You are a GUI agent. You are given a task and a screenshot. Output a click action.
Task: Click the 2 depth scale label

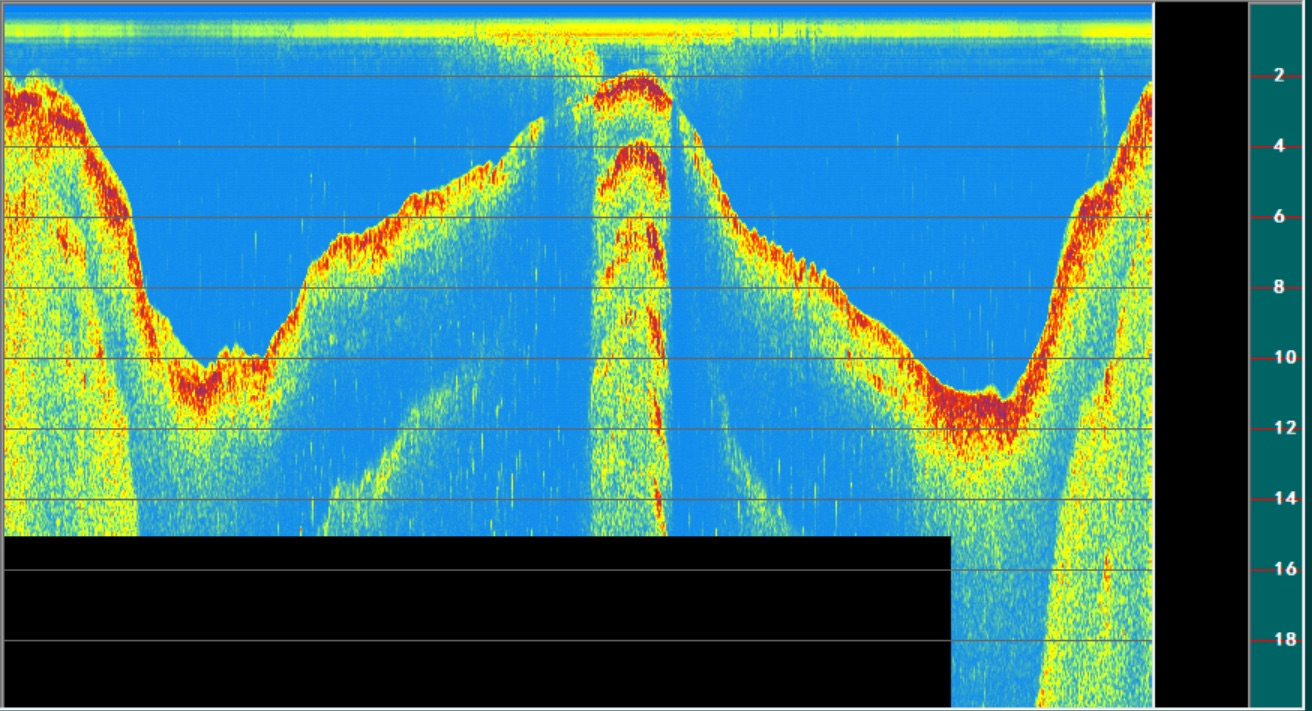[x=1278, y=76]
